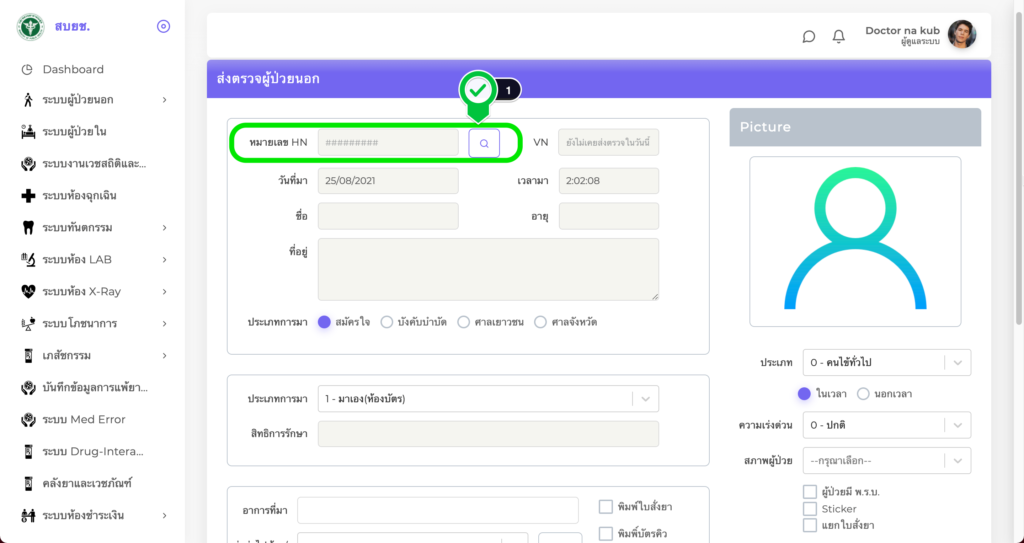Select the นอกเวลา radio button

(x=863, y=394)
